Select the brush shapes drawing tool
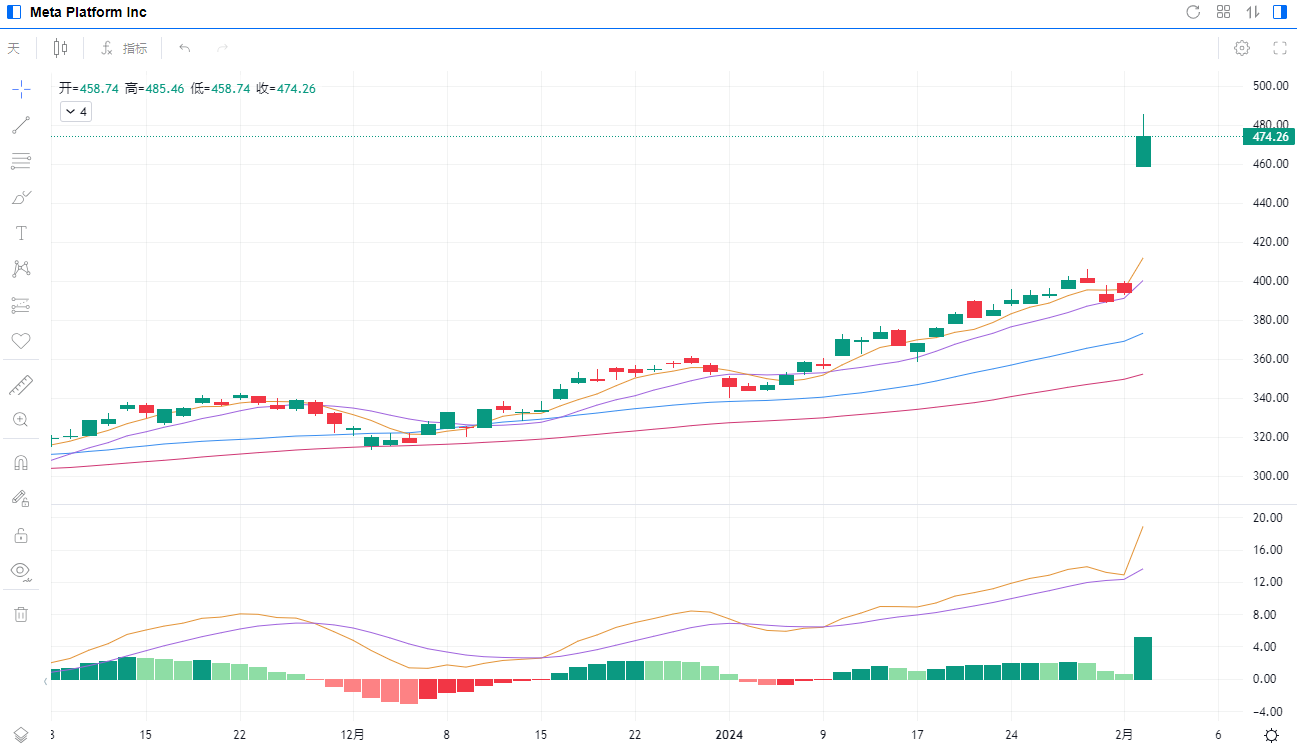Image resolution: width=1297 pixels, height=746 pixels. (21, 197)
